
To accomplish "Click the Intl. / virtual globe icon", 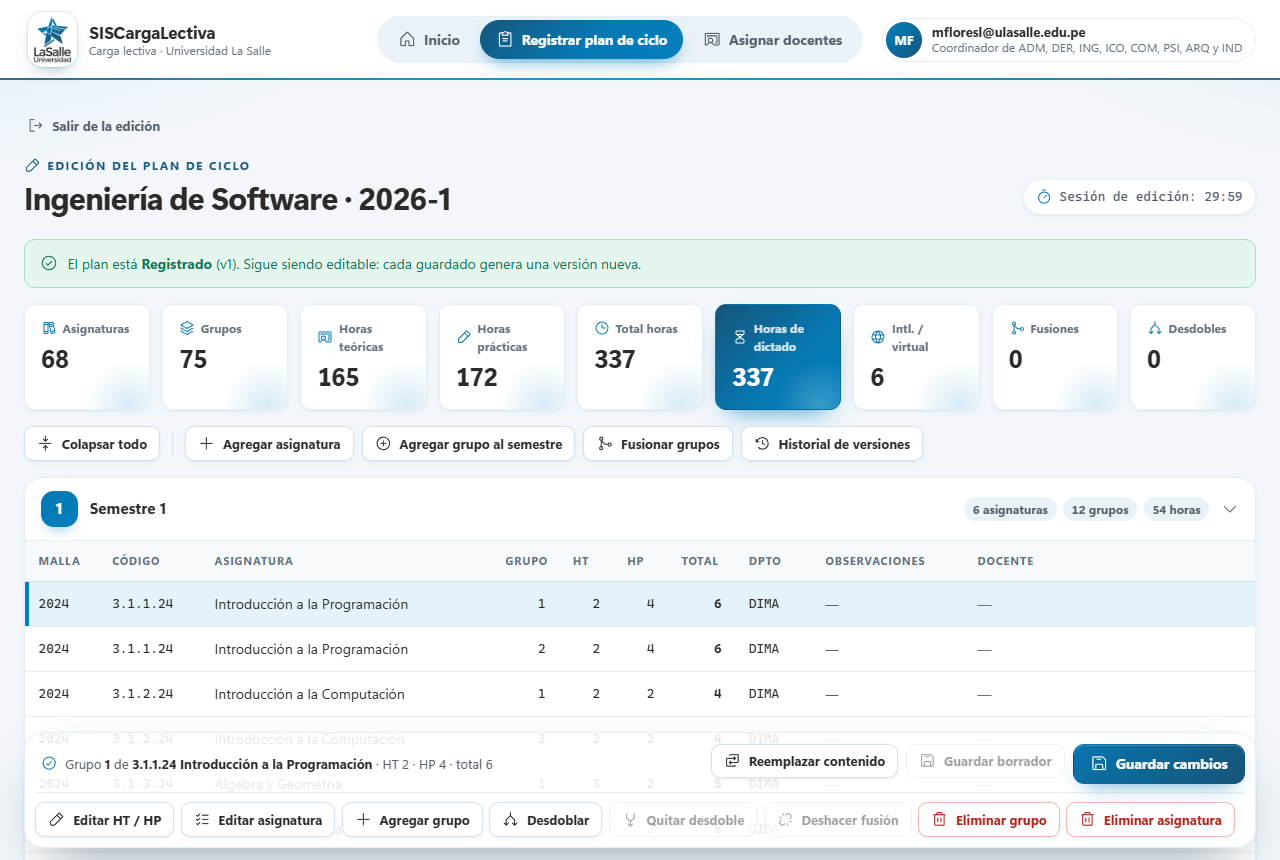I will coord(878,337).
